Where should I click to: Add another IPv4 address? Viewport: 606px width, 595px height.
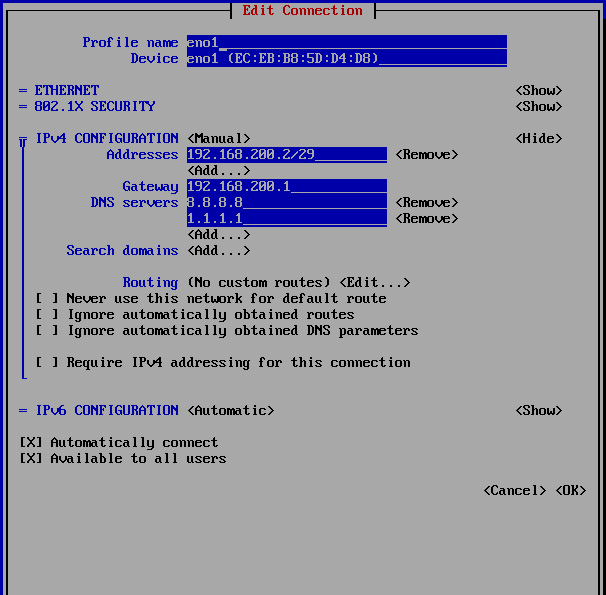coord(219,170)
